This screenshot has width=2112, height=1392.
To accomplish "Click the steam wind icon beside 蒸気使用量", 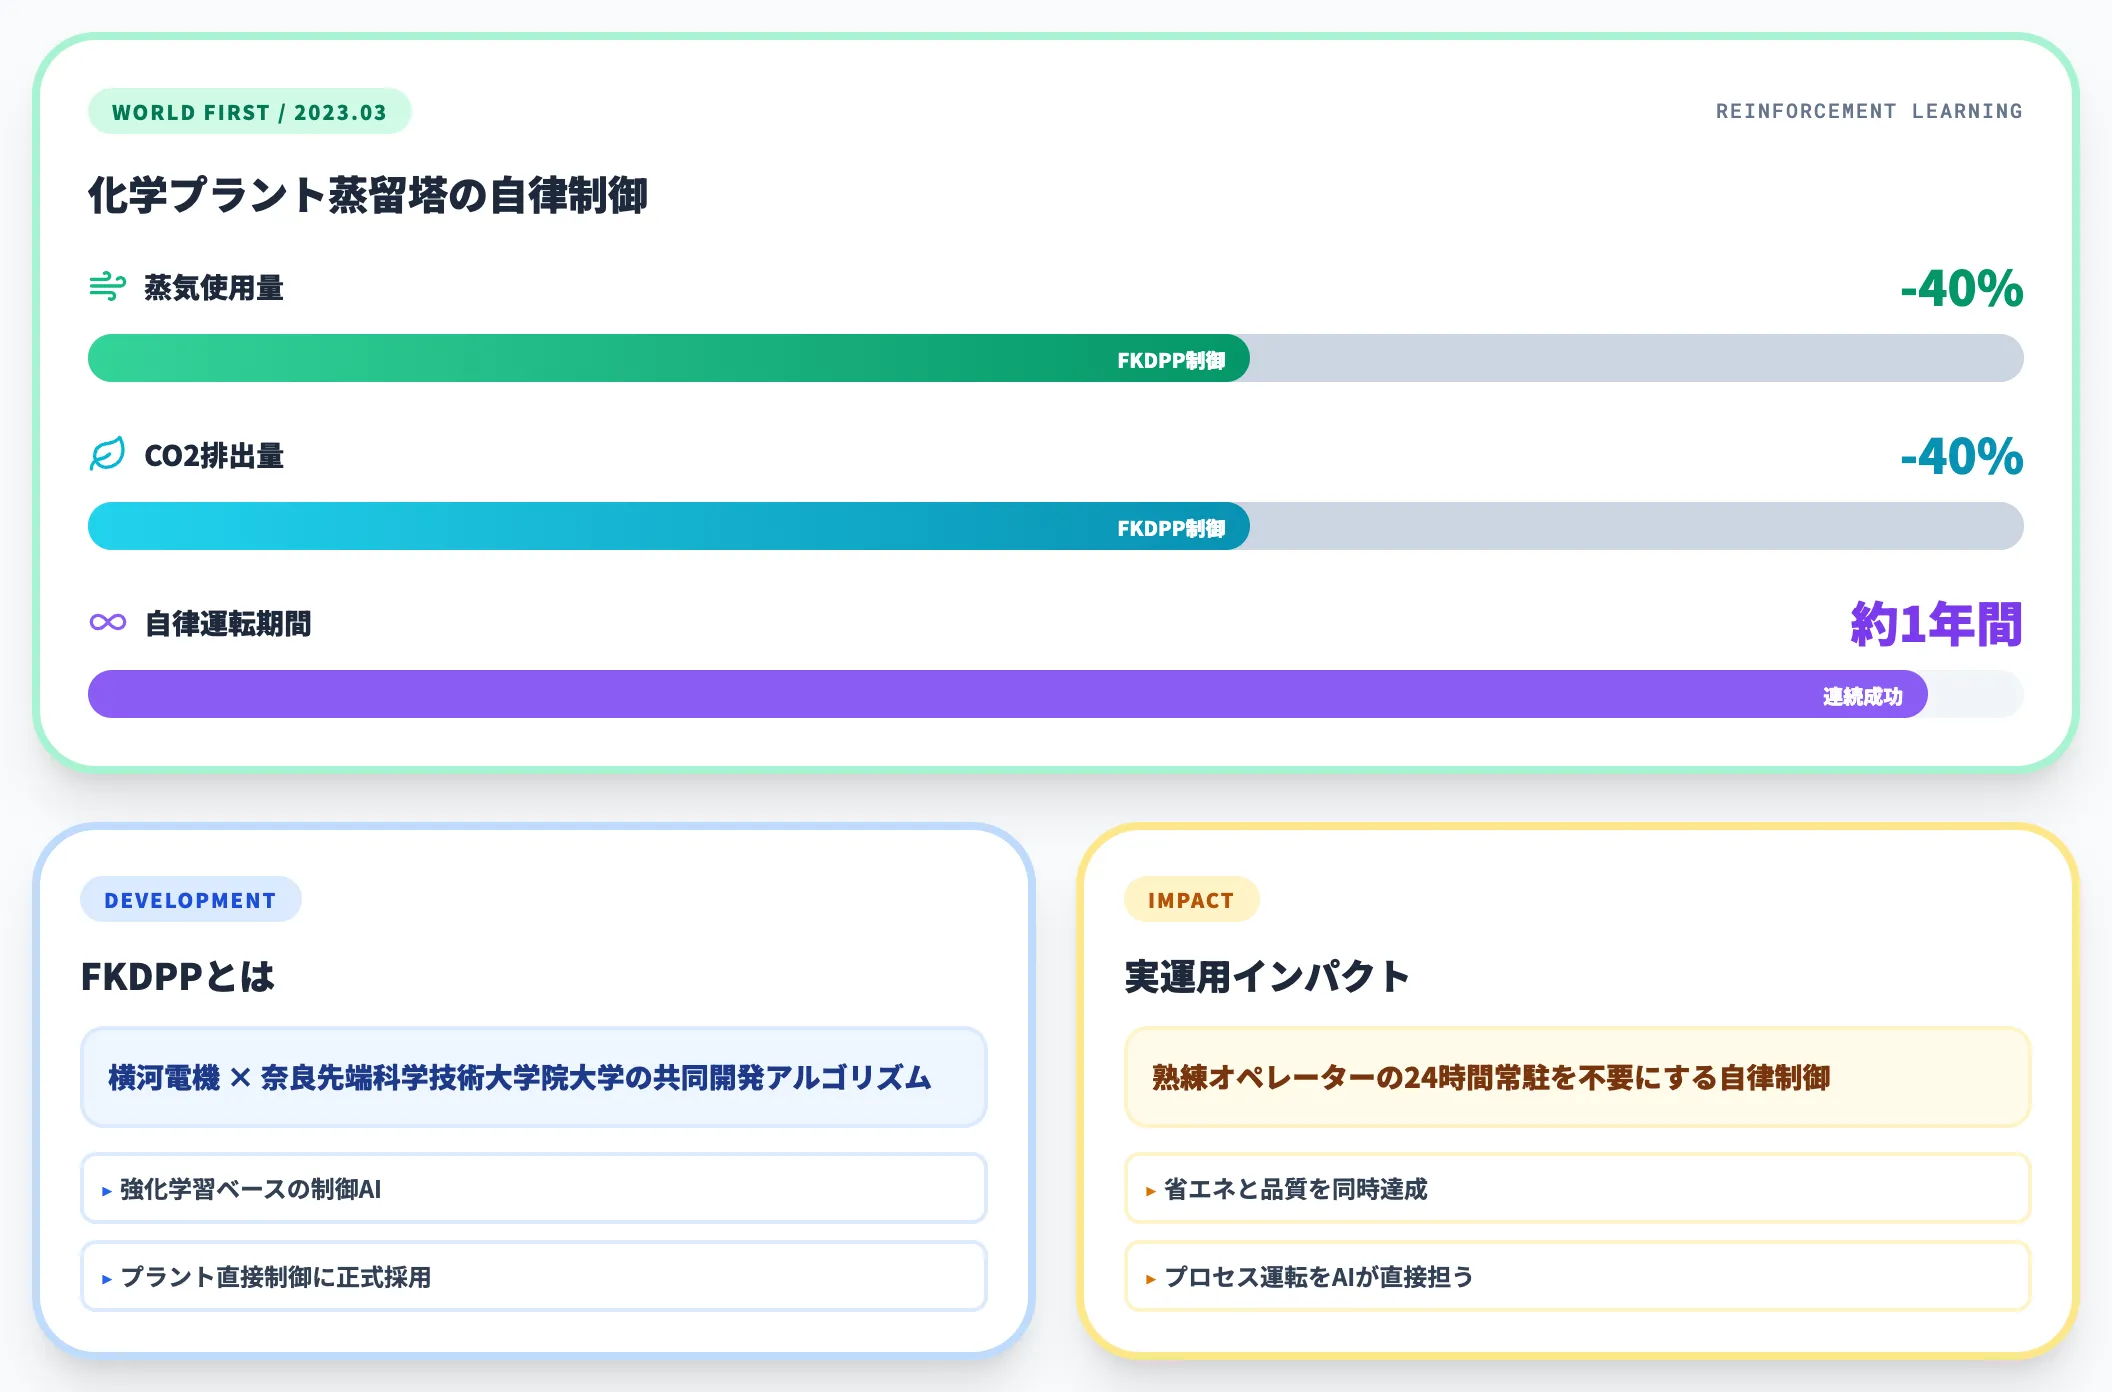I will [x=107, y=287].
